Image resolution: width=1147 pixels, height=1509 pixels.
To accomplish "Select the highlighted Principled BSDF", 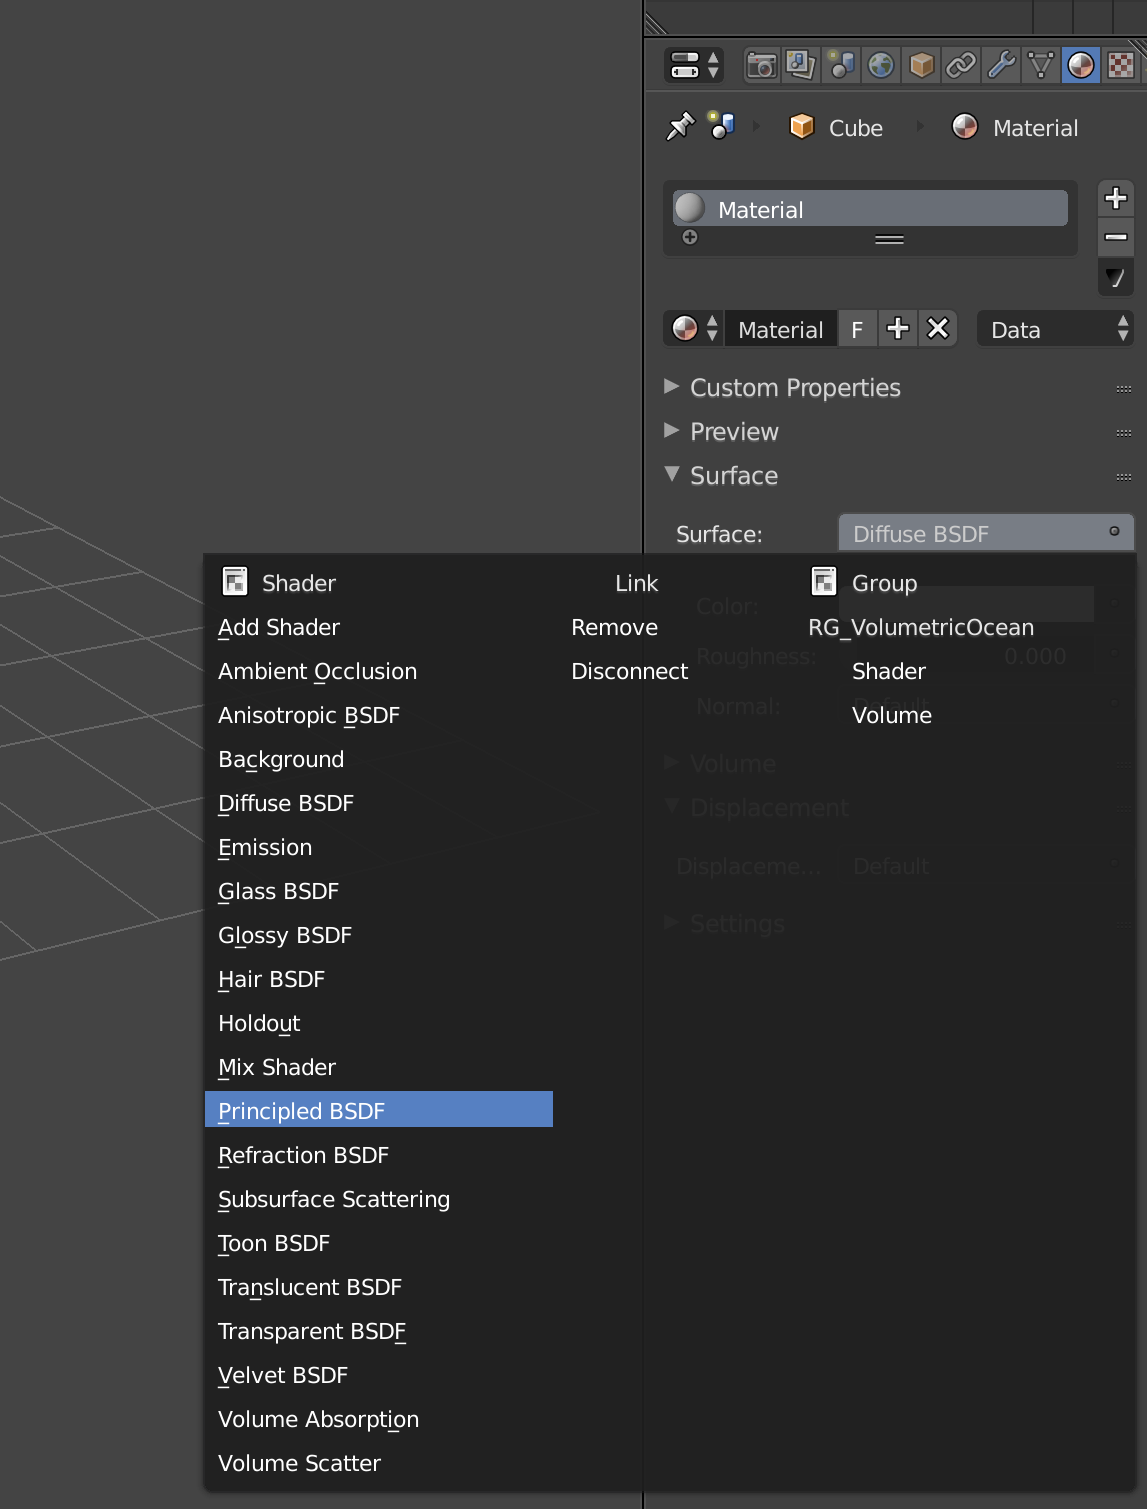I will 379,1110.
